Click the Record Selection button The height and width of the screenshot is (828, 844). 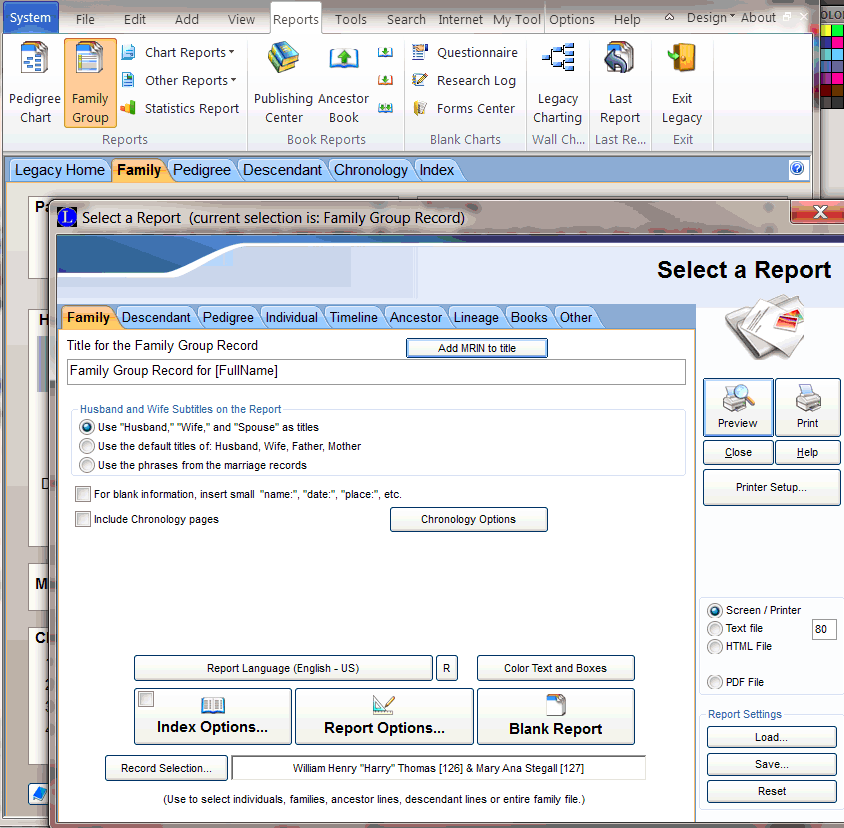[x=166, y=768]
